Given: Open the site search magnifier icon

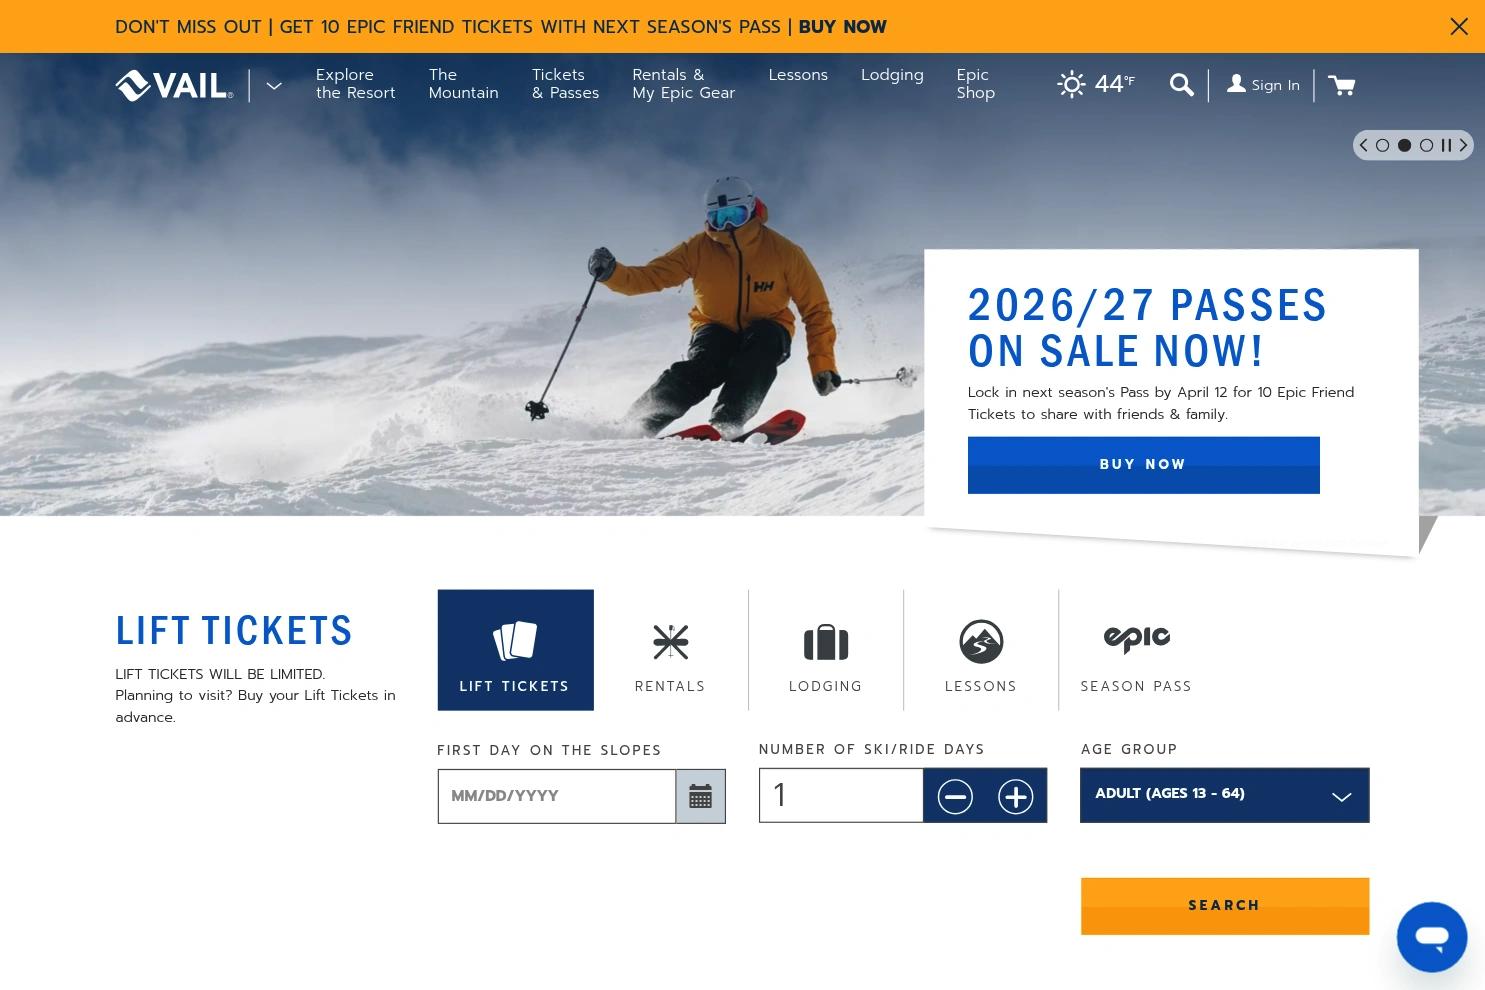Looking at the screenshot, I should 1181,85.
